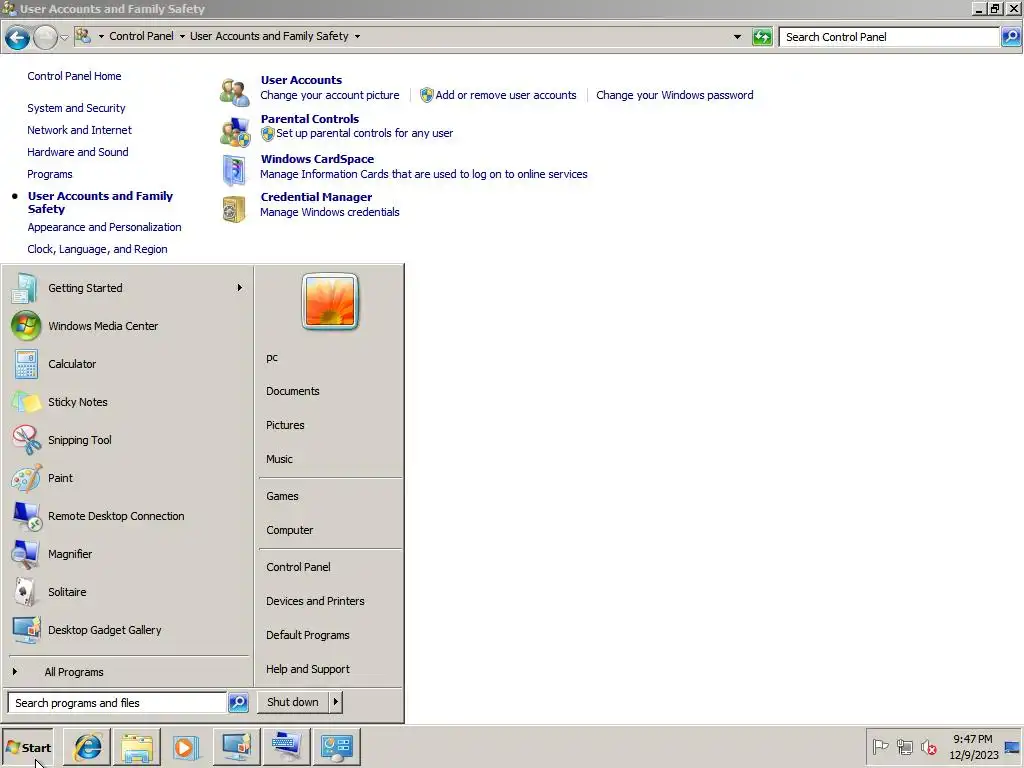Go to Appearance and Personalization category

click(x=104, y=227)
